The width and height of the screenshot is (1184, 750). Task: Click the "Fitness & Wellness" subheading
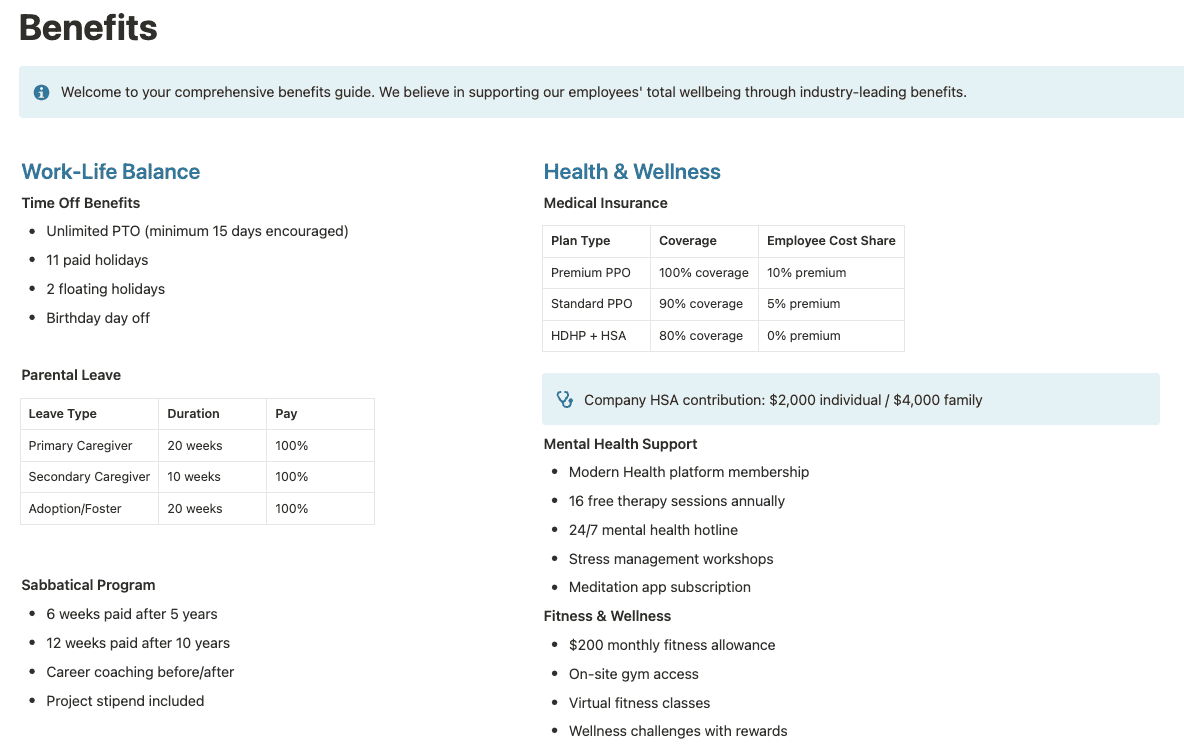pos(607,616)
